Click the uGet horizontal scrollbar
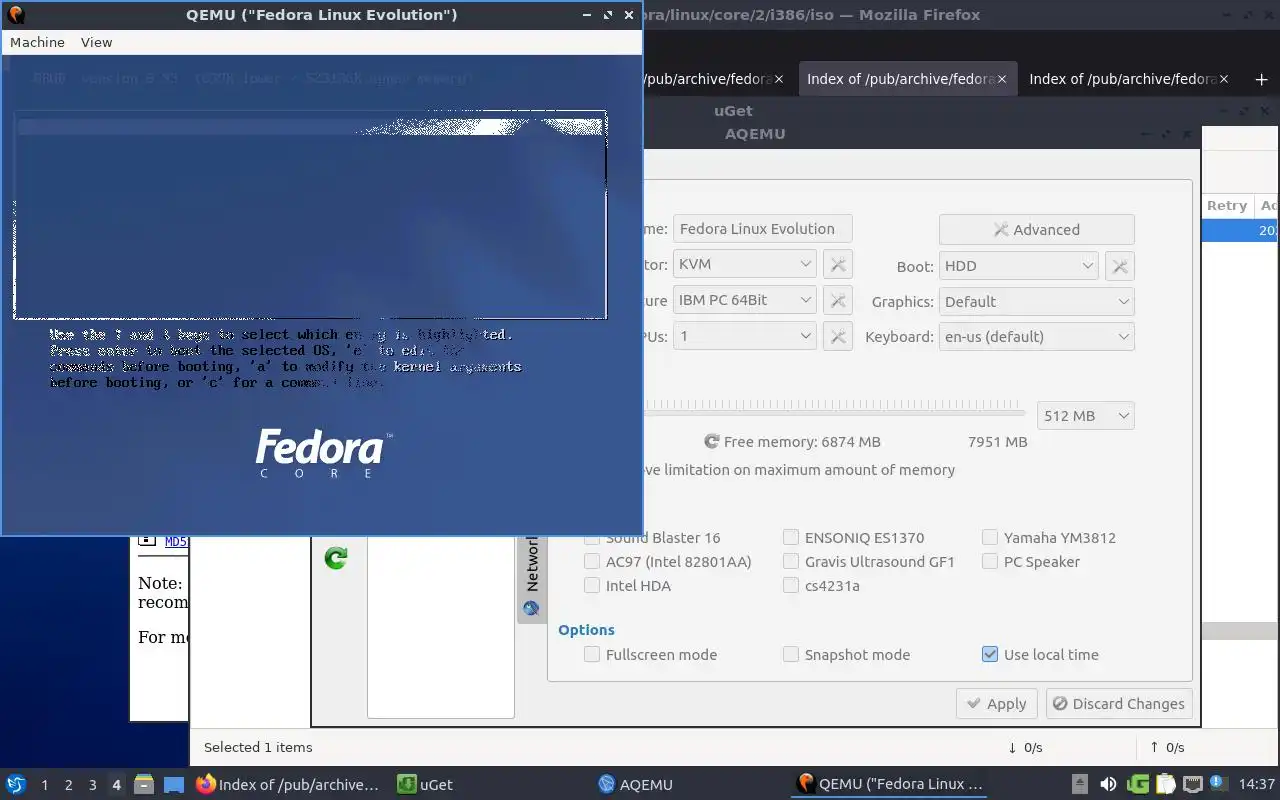1280x800 pixels. coord(1240,631)
